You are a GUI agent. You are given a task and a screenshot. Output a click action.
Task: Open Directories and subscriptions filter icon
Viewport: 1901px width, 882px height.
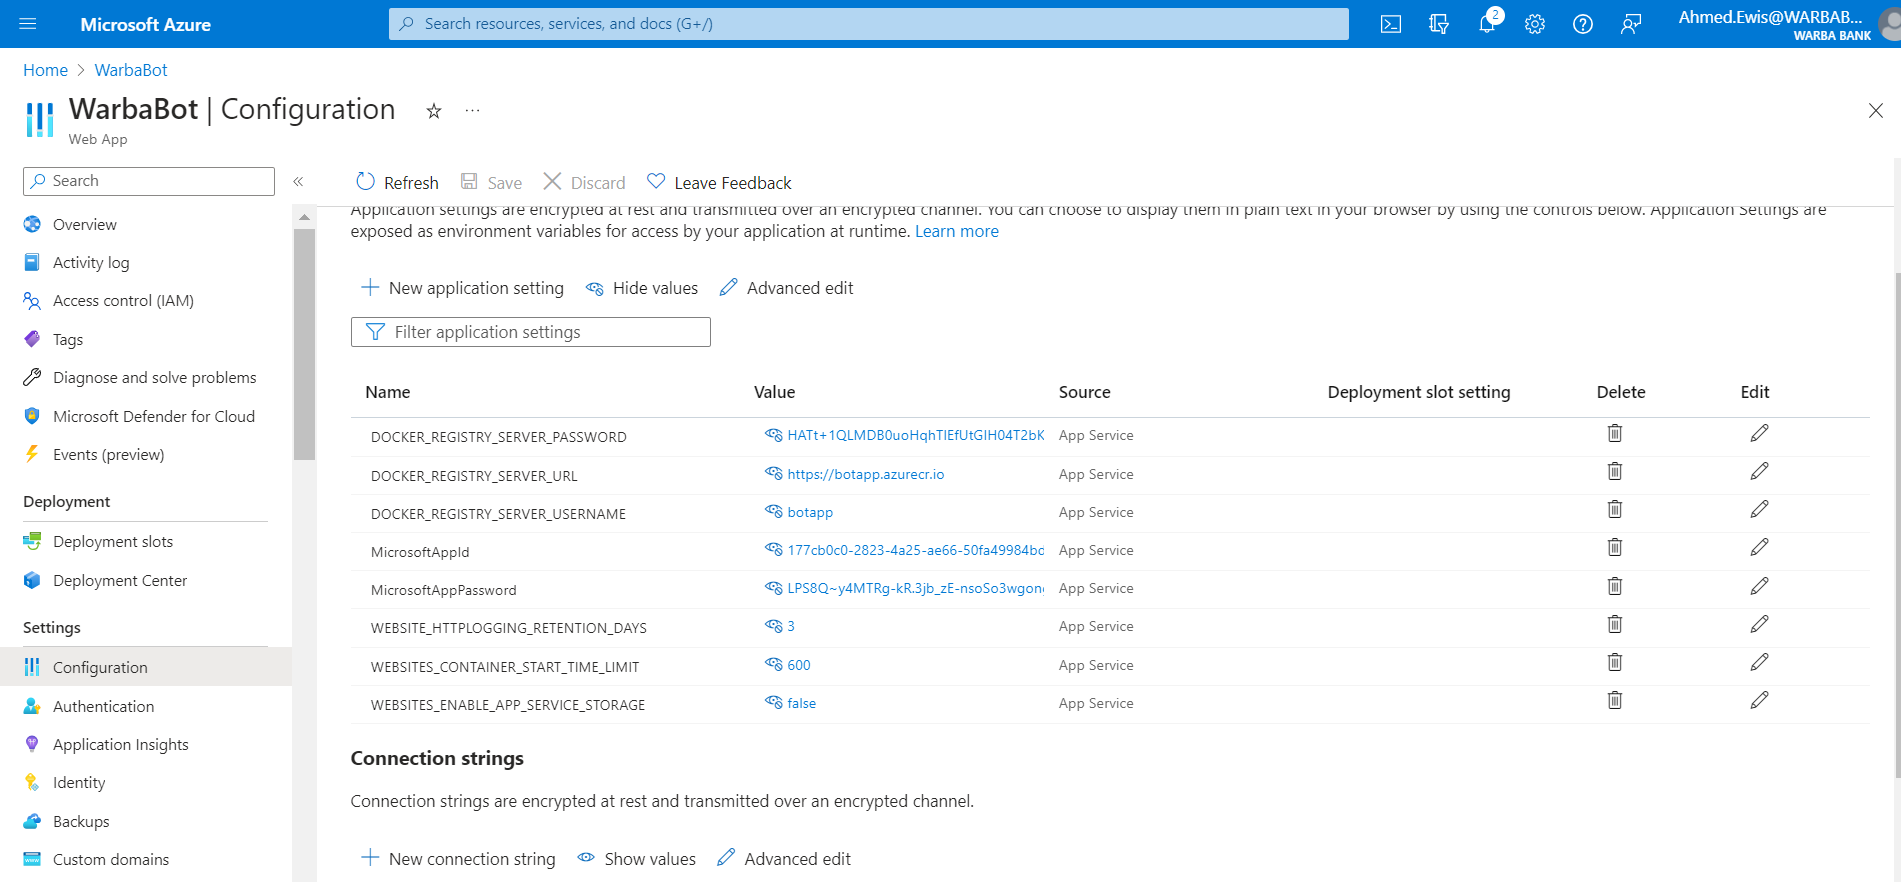point(1439,24)
